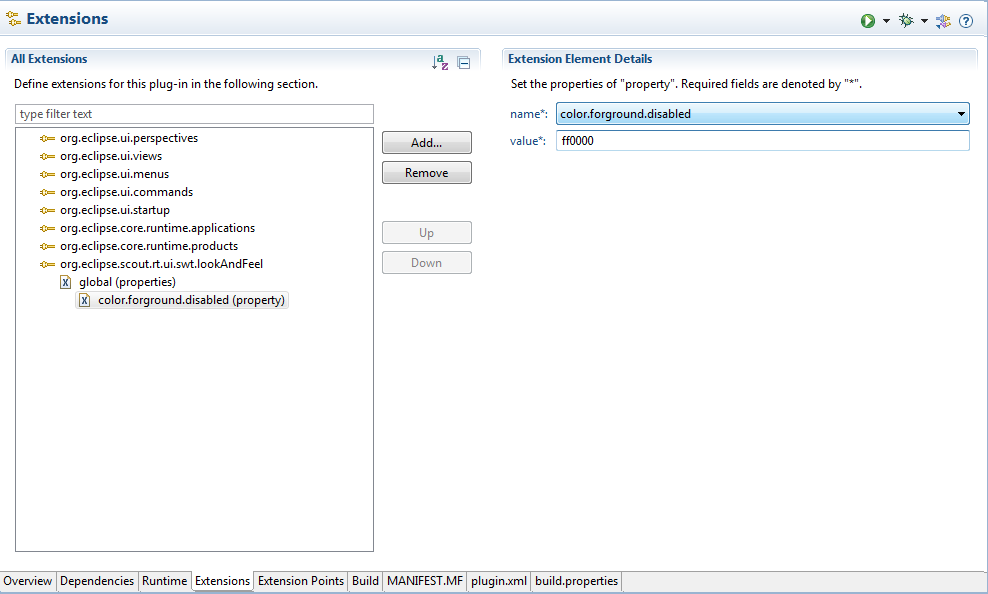The image size is (988, 594).
Task: Click the global (properties) element icon
Action: coord(66,282)
